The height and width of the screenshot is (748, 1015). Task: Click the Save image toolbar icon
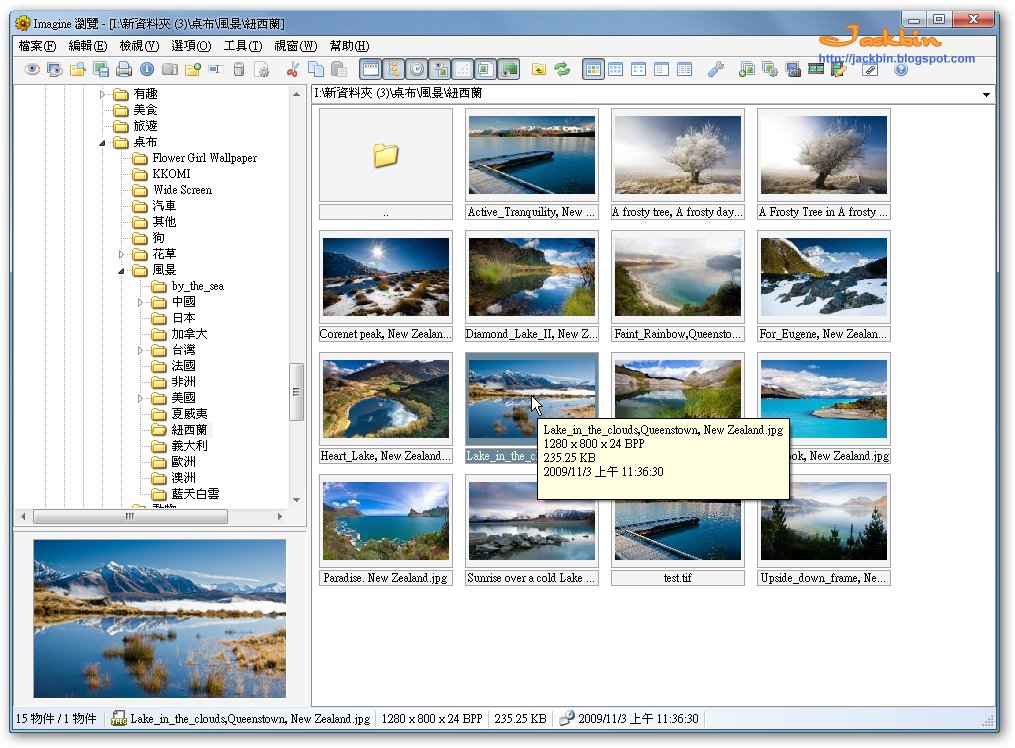pos(101,69)
